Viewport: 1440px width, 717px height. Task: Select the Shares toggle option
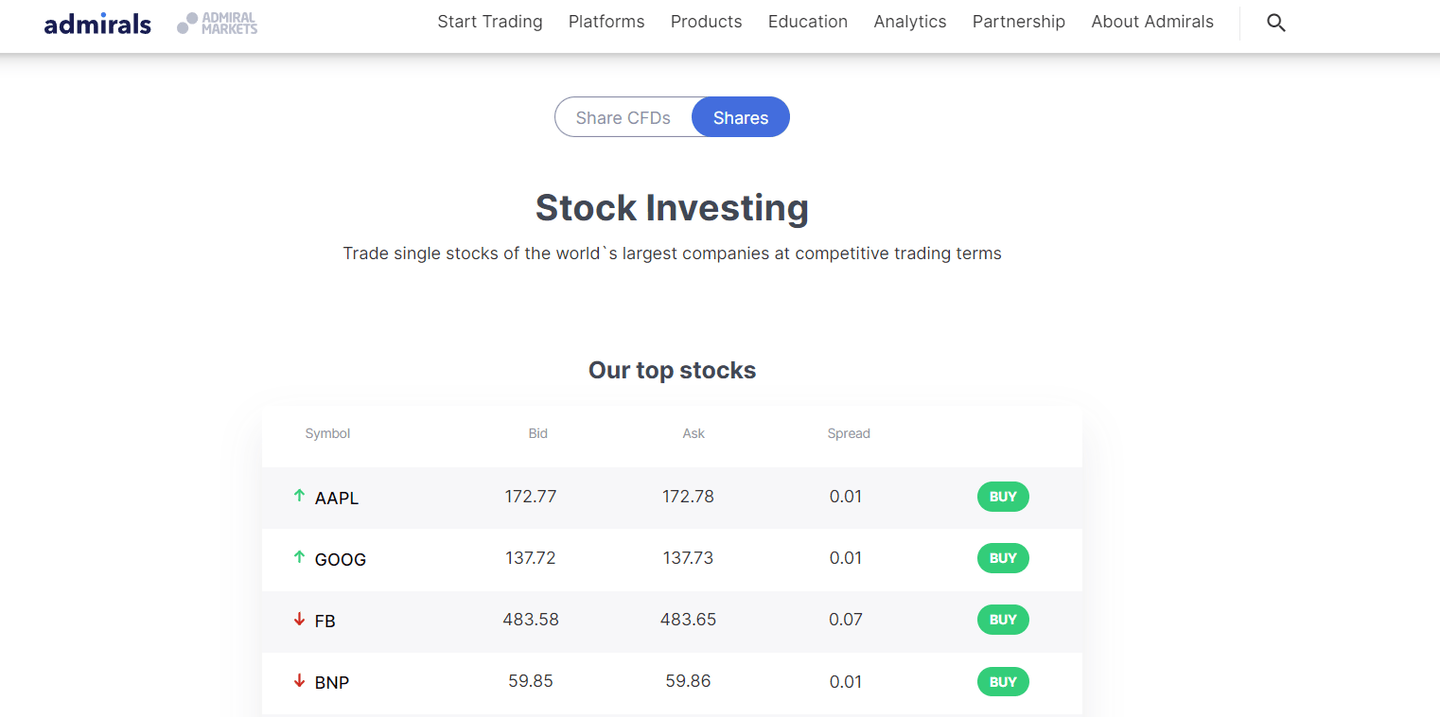(741, 117)
